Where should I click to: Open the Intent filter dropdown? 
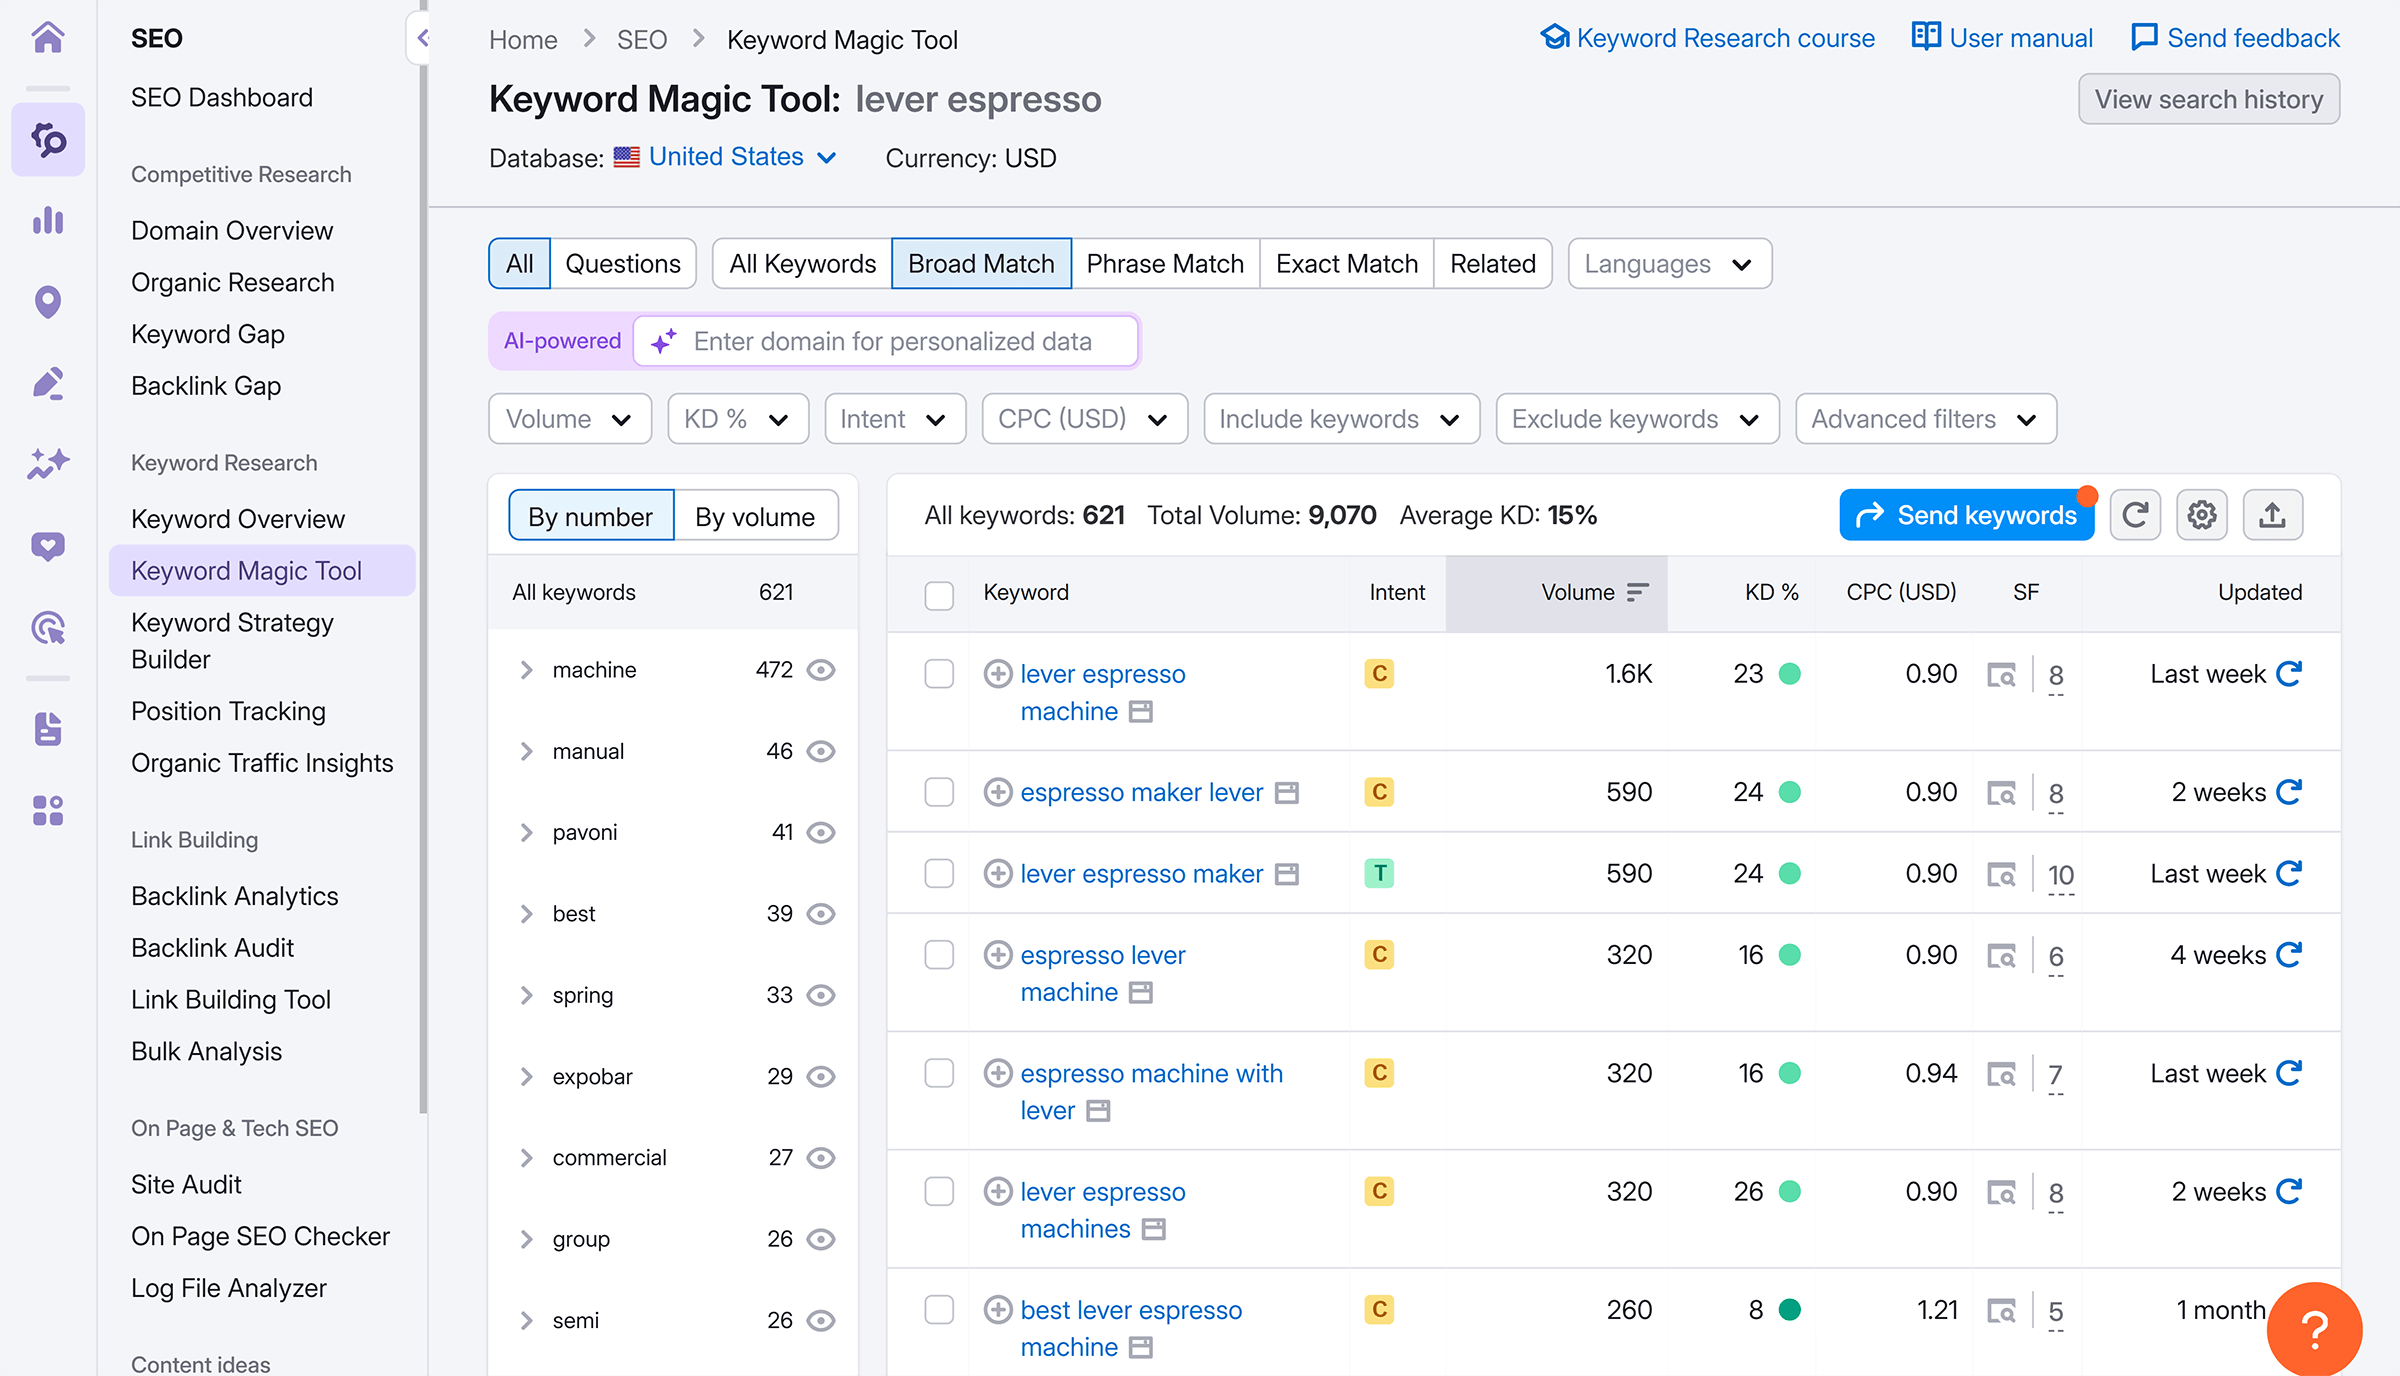895,419
